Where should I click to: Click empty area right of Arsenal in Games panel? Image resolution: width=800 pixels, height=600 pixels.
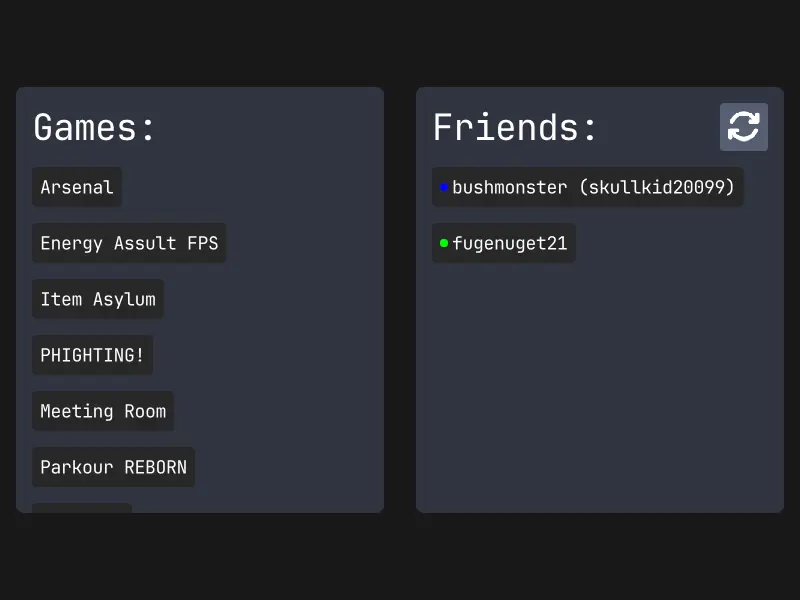(x=250, y=187)
